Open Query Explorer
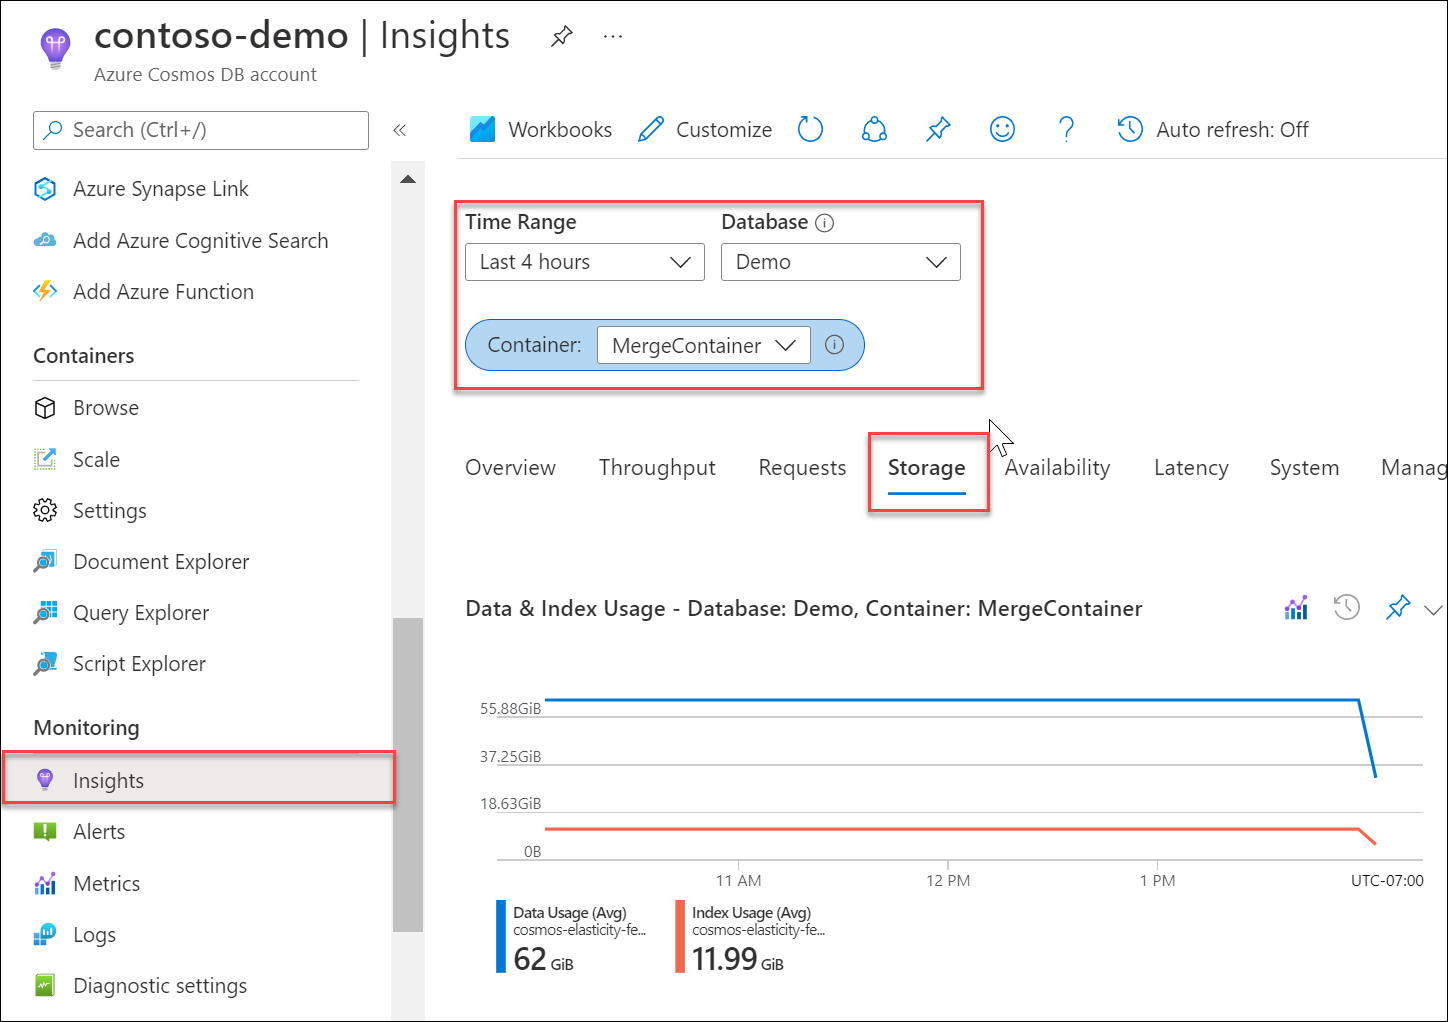The width and height of the screenshot is (1448, 1022). [x=140, y=612]
